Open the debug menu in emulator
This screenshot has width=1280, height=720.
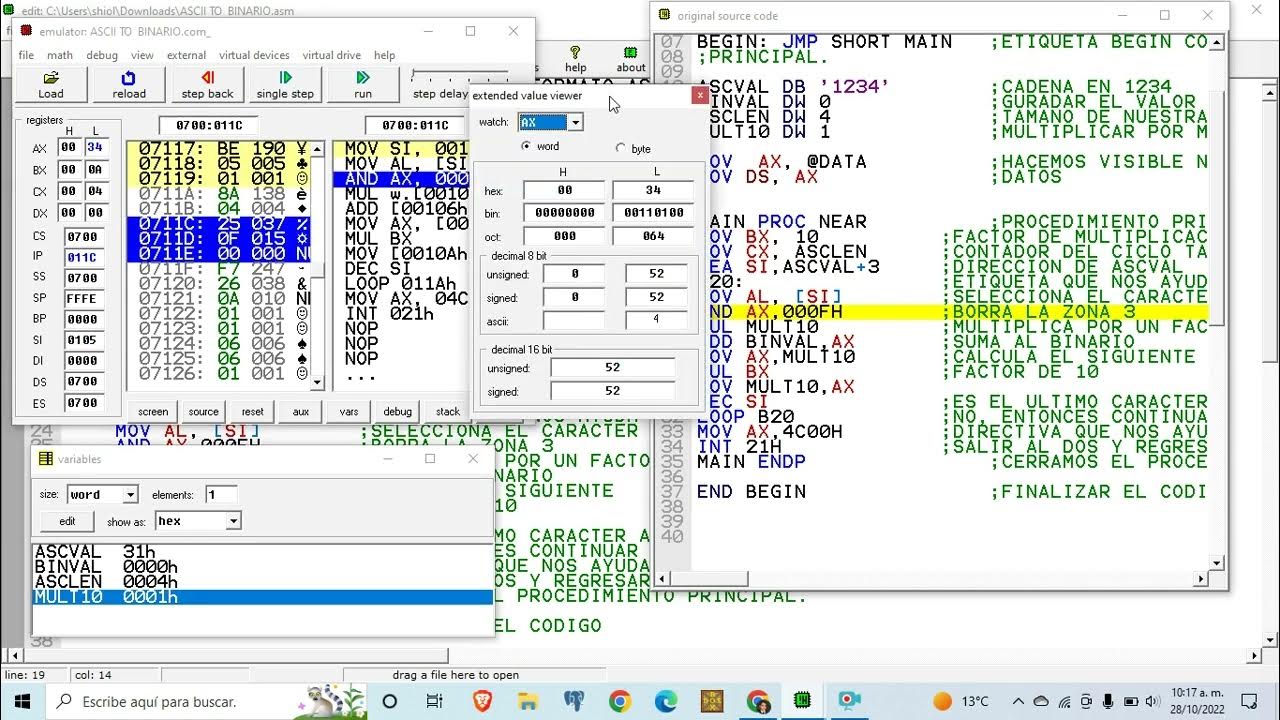pos(102,55)
